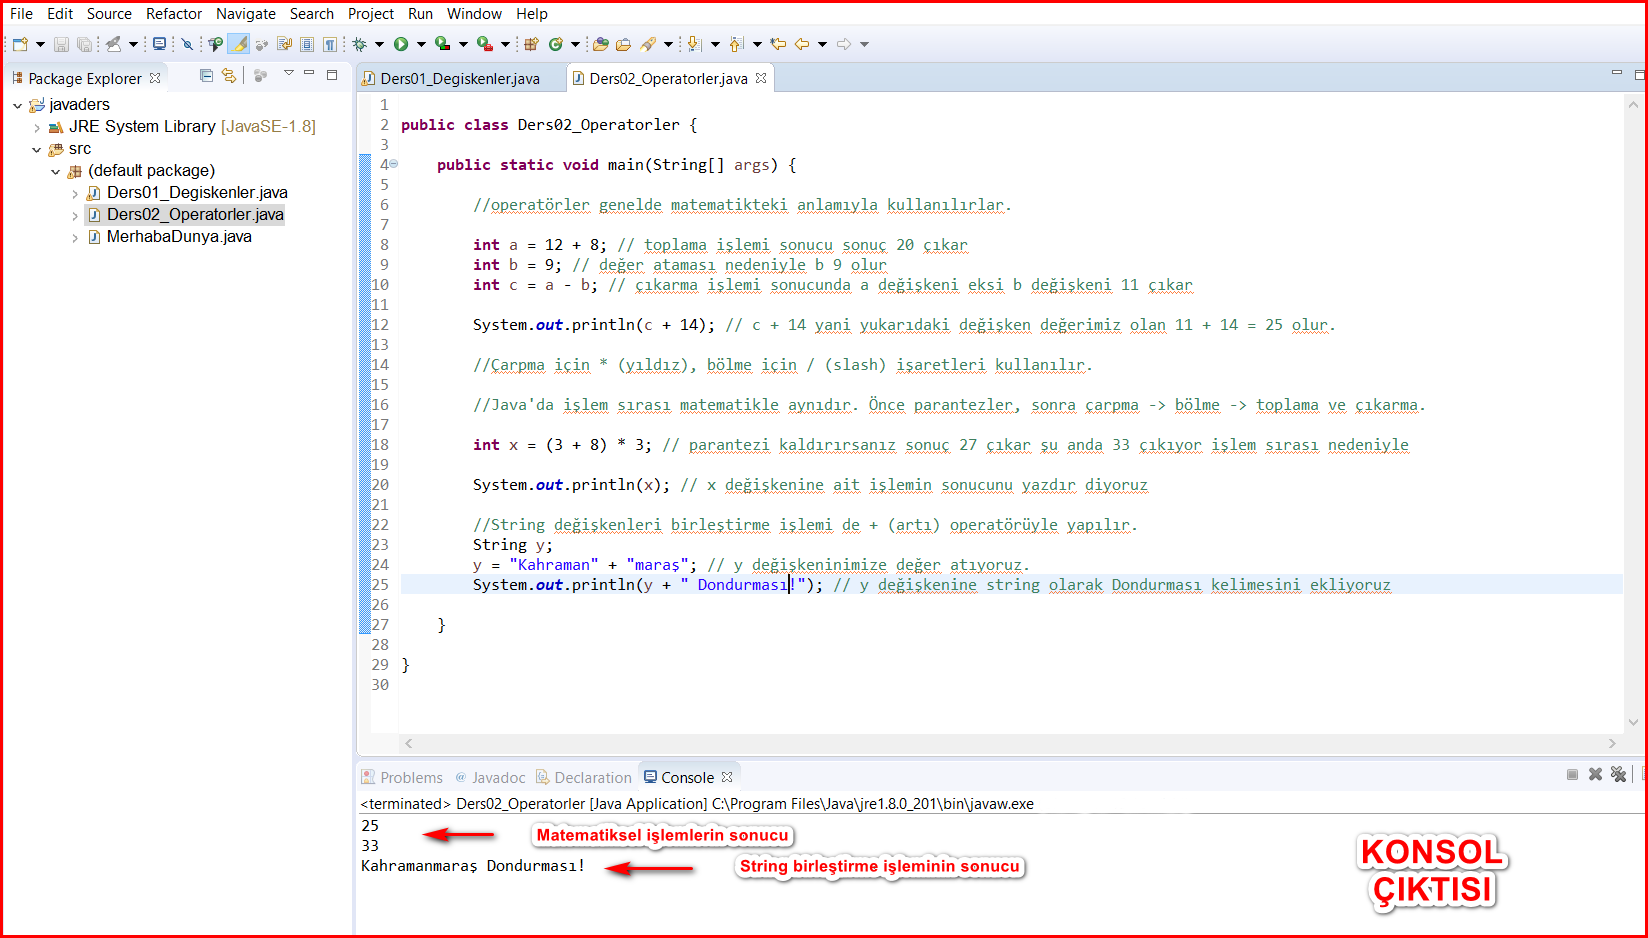Click the Skip All Breakpoints icon

pyautogui.click(x=187, y=44)
